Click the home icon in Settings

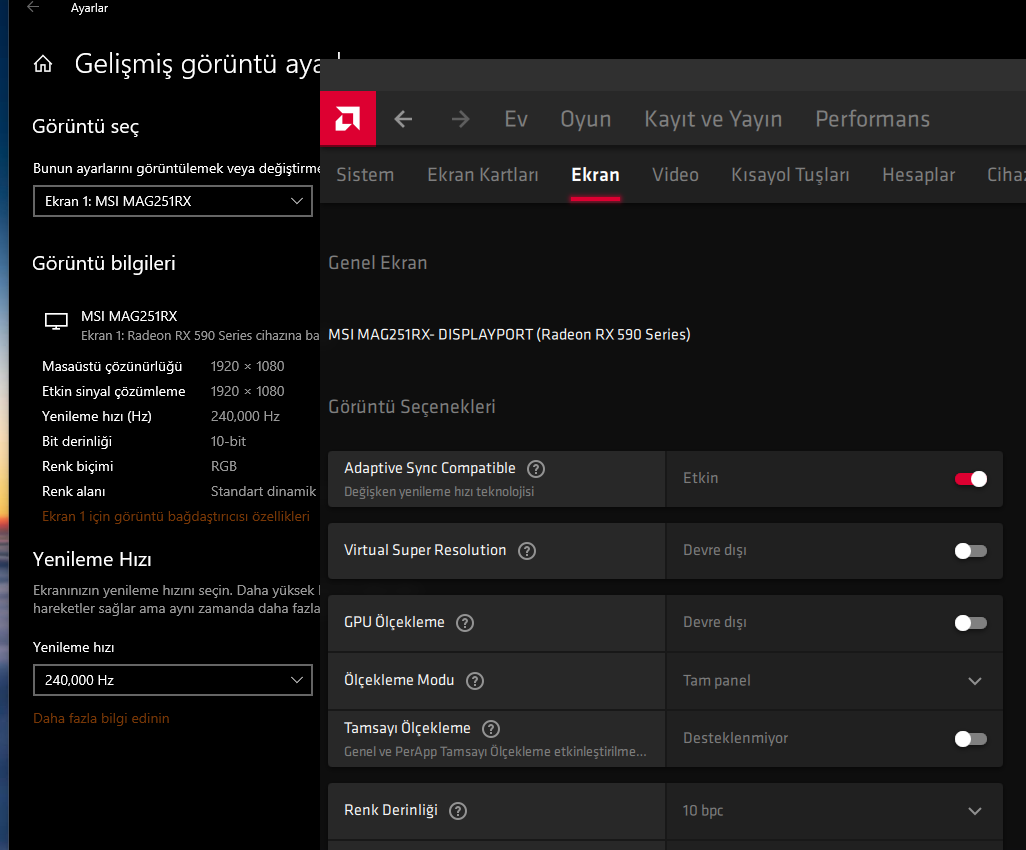point(43,65)
